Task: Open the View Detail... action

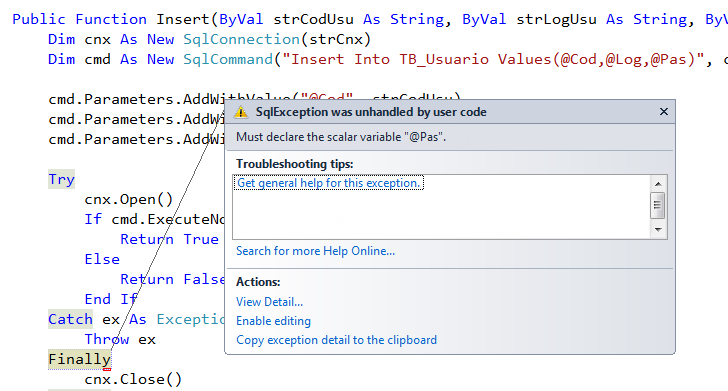Action: 269,302
